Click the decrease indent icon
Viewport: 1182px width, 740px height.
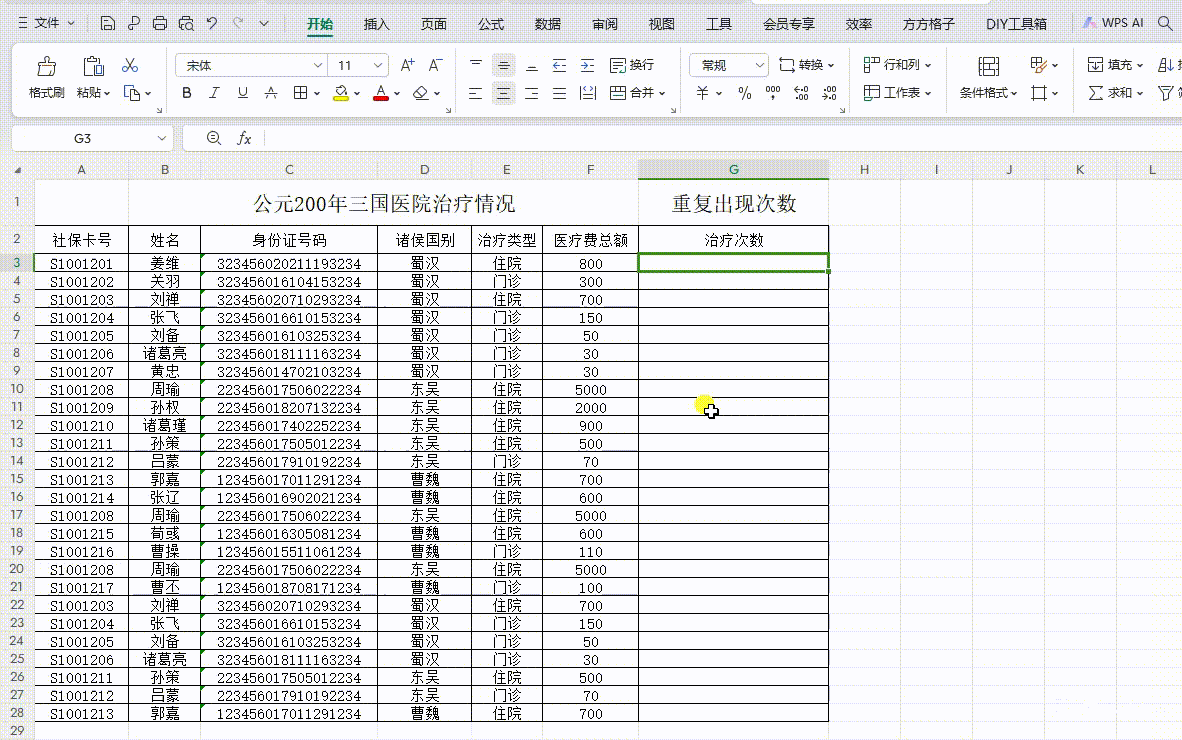[x=559, y=66]
